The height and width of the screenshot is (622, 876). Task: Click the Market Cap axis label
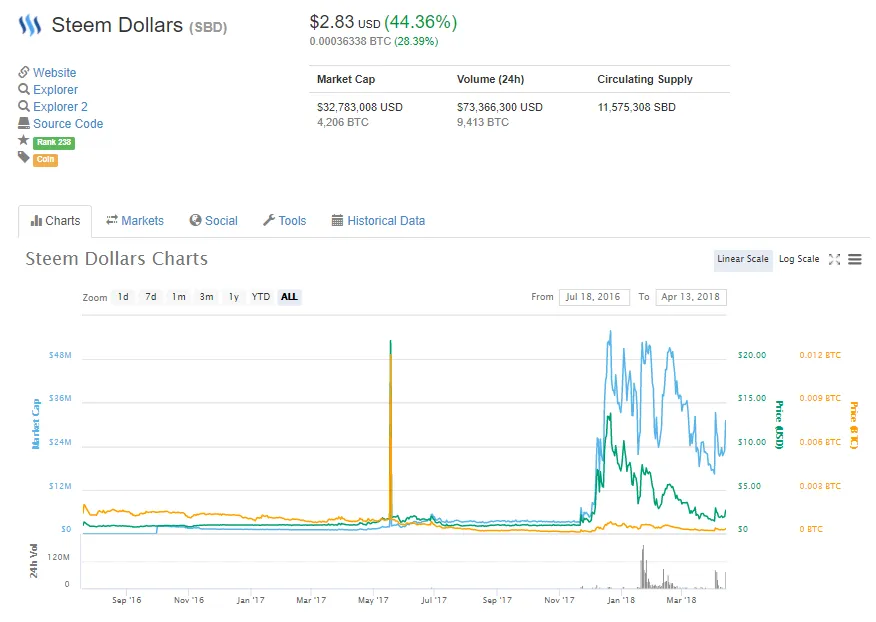point(36,424)
